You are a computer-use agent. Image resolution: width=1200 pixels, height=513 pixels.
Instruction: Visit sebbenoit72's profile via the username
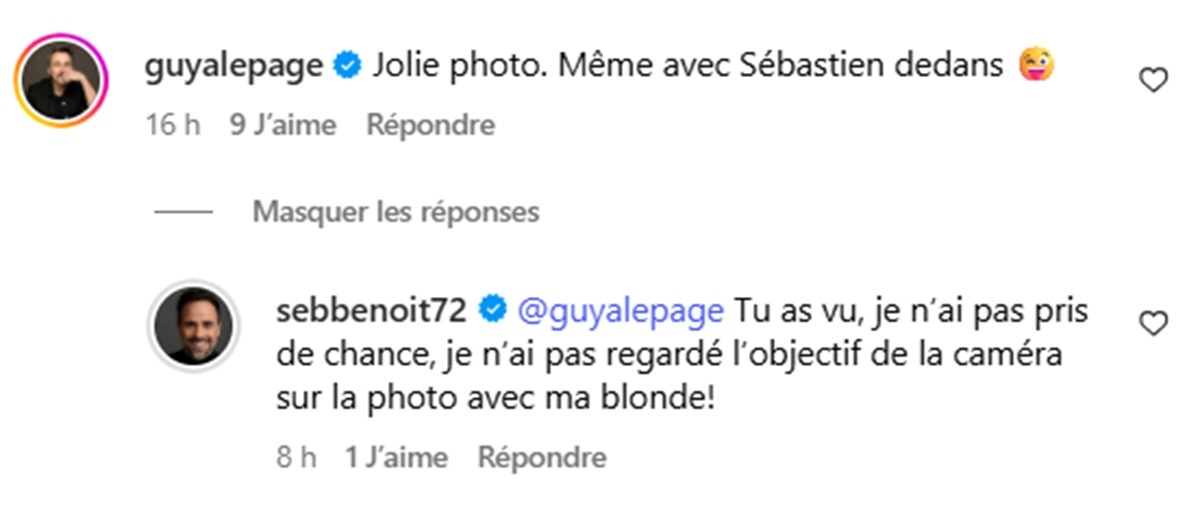coord(370,311)
